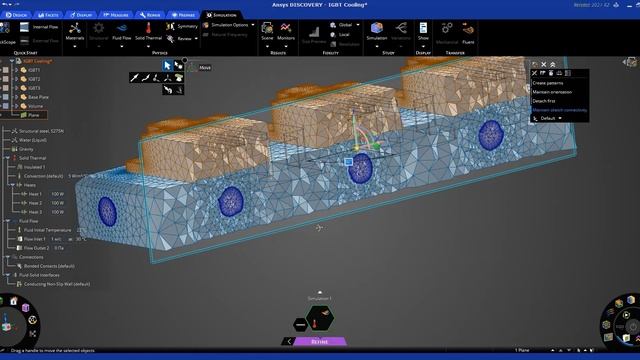Collapse the Solid Thermal tree node
Screen dimensions: 640x360
[x=7, y=158]
